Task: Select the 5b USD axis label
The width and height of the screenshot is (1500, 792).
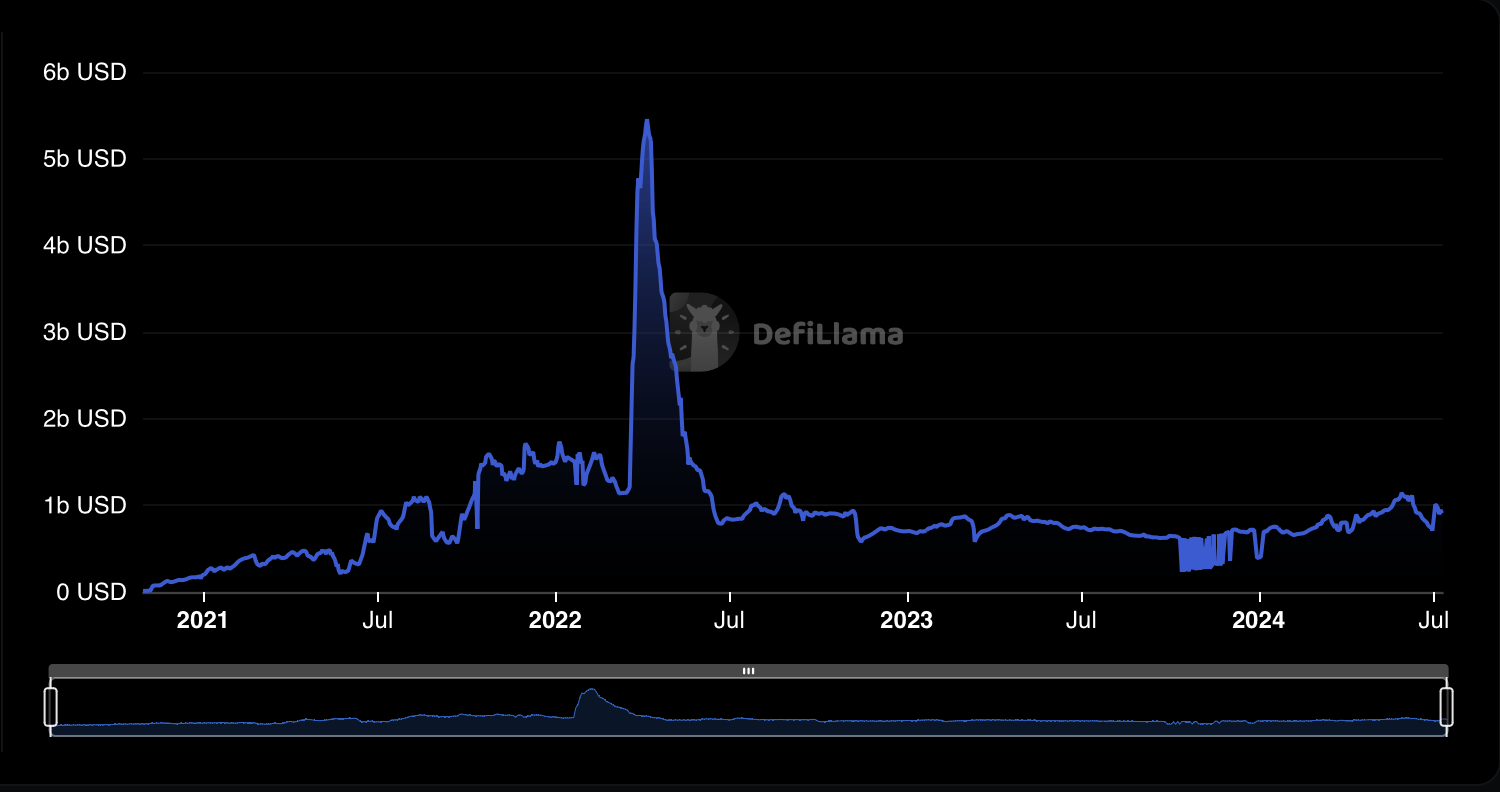Action: [x=85, y=159]
